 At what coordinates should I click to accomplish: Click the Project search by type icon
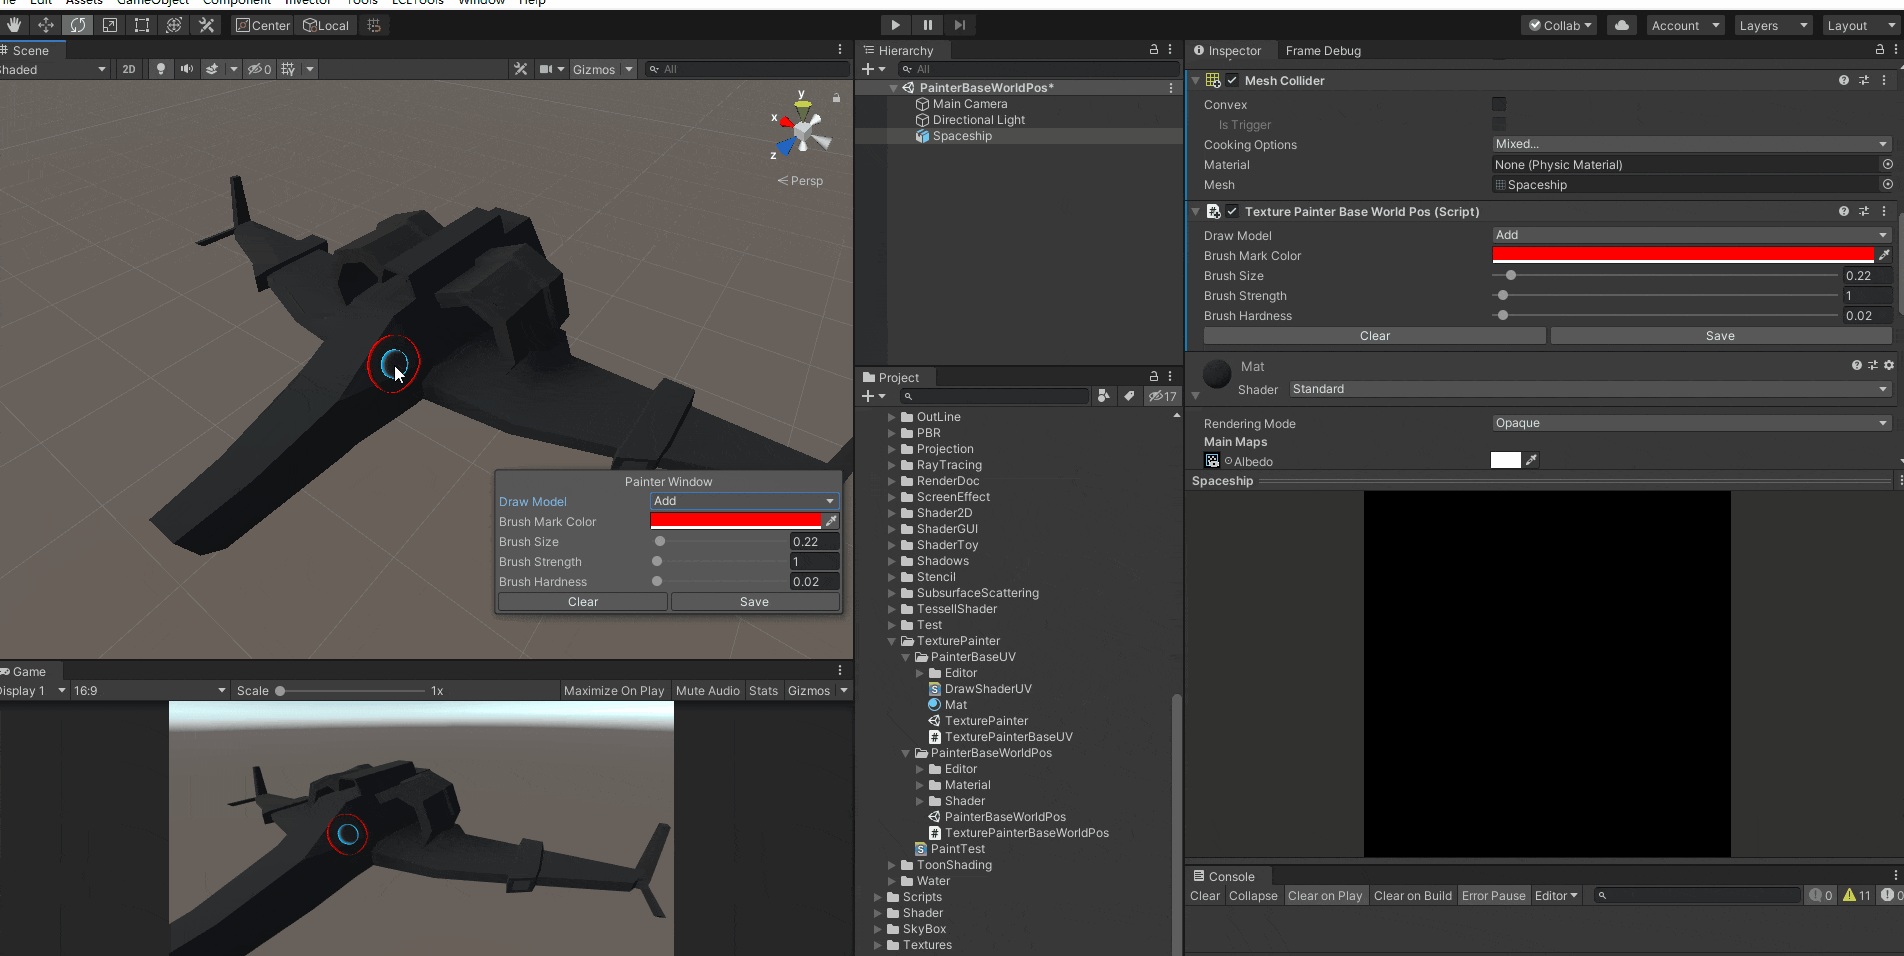tap(1104, 396)
